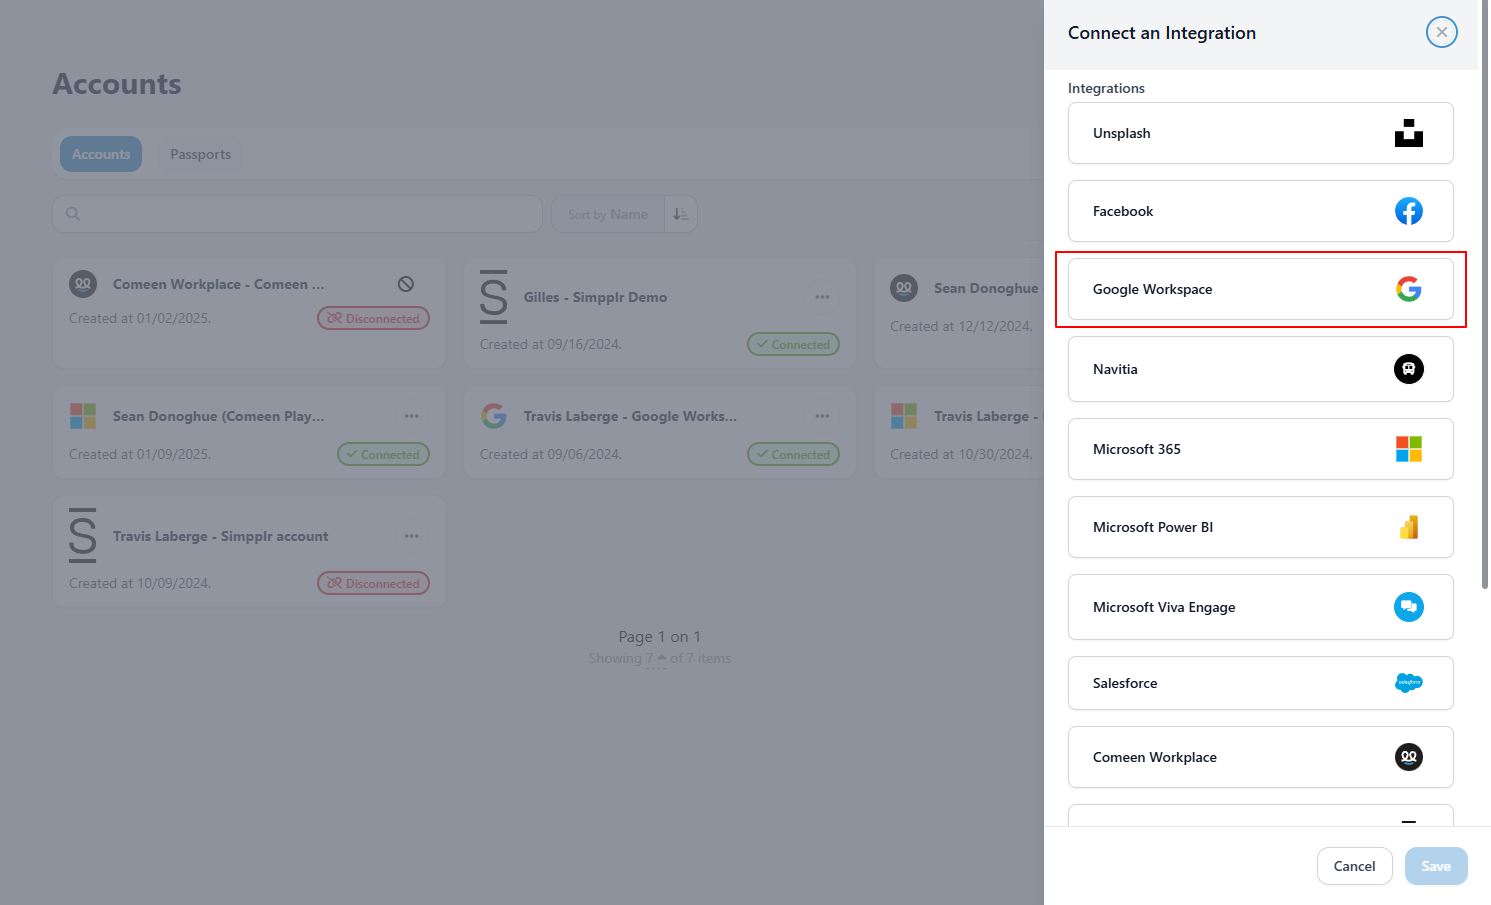The width and height of the screenshot is (1491, 905).
Task: Click the Facebook logo icon
Action: point(1408,211)
